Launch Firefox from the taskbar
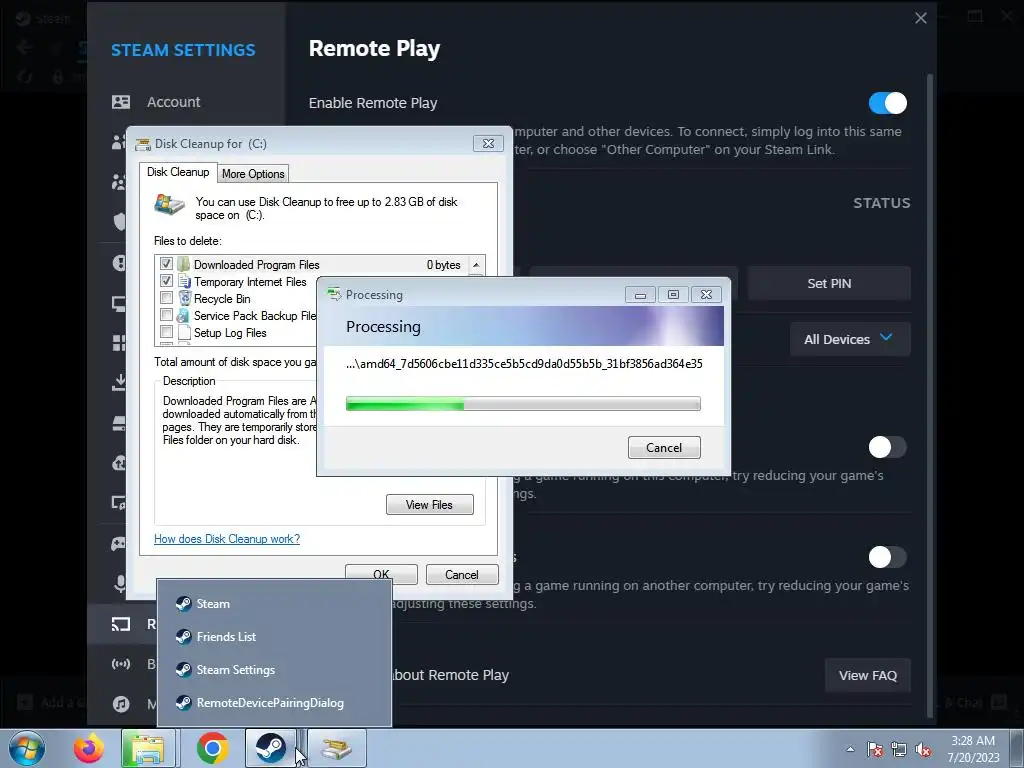 [89, 748]
